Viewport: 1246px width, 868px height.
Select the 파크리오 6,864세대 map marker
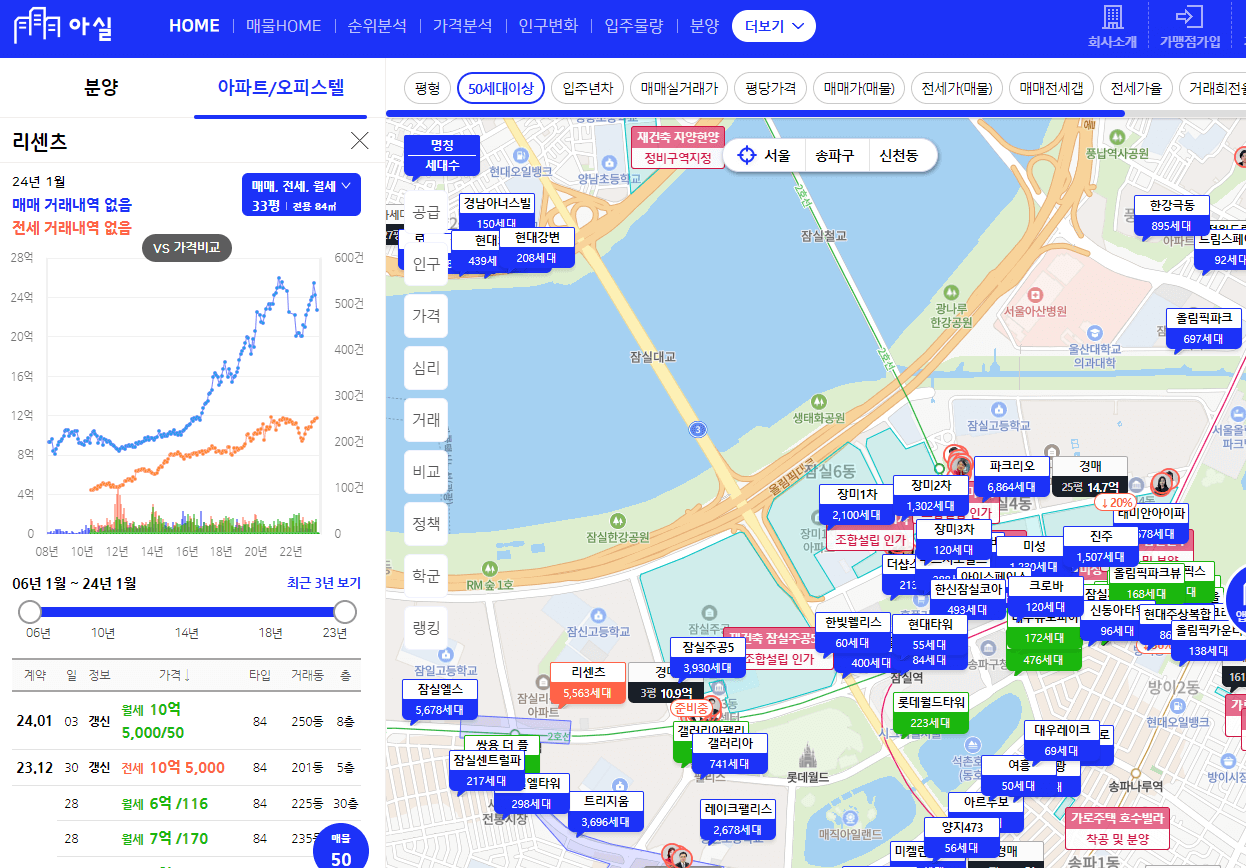pos(1012,476)
